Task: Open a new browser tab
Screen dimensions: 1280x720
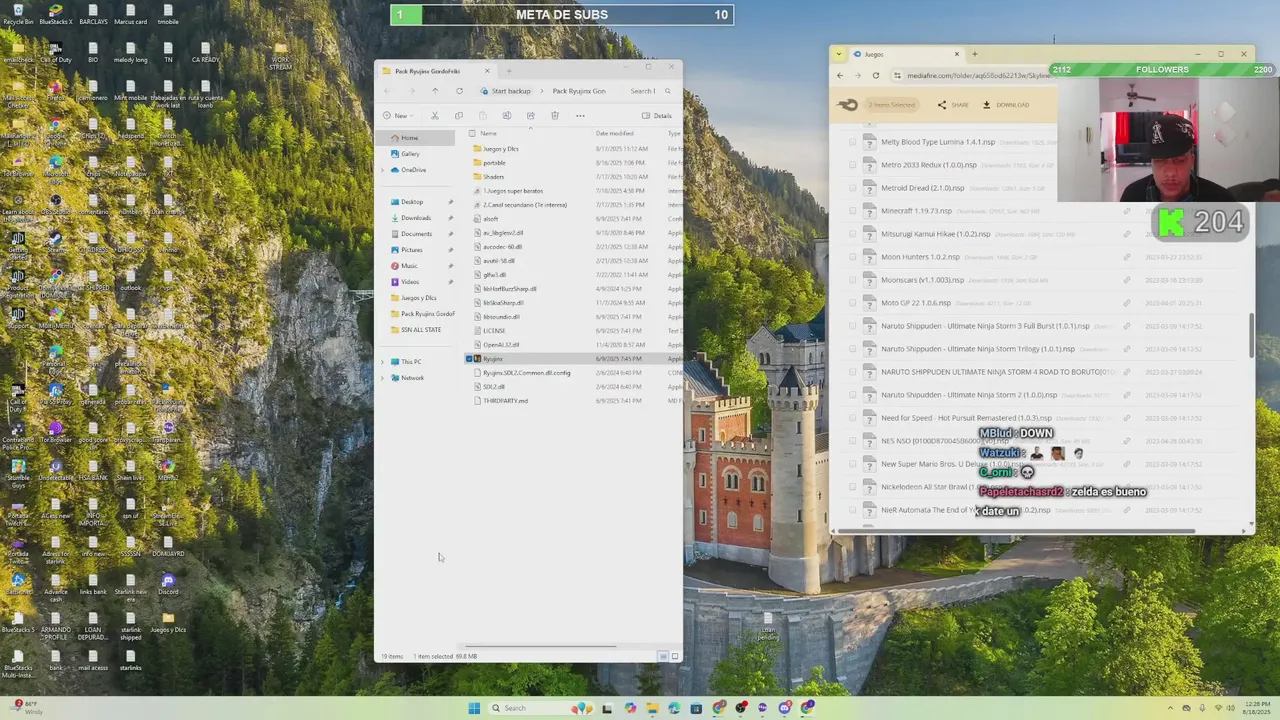Action: coord(975,54)
